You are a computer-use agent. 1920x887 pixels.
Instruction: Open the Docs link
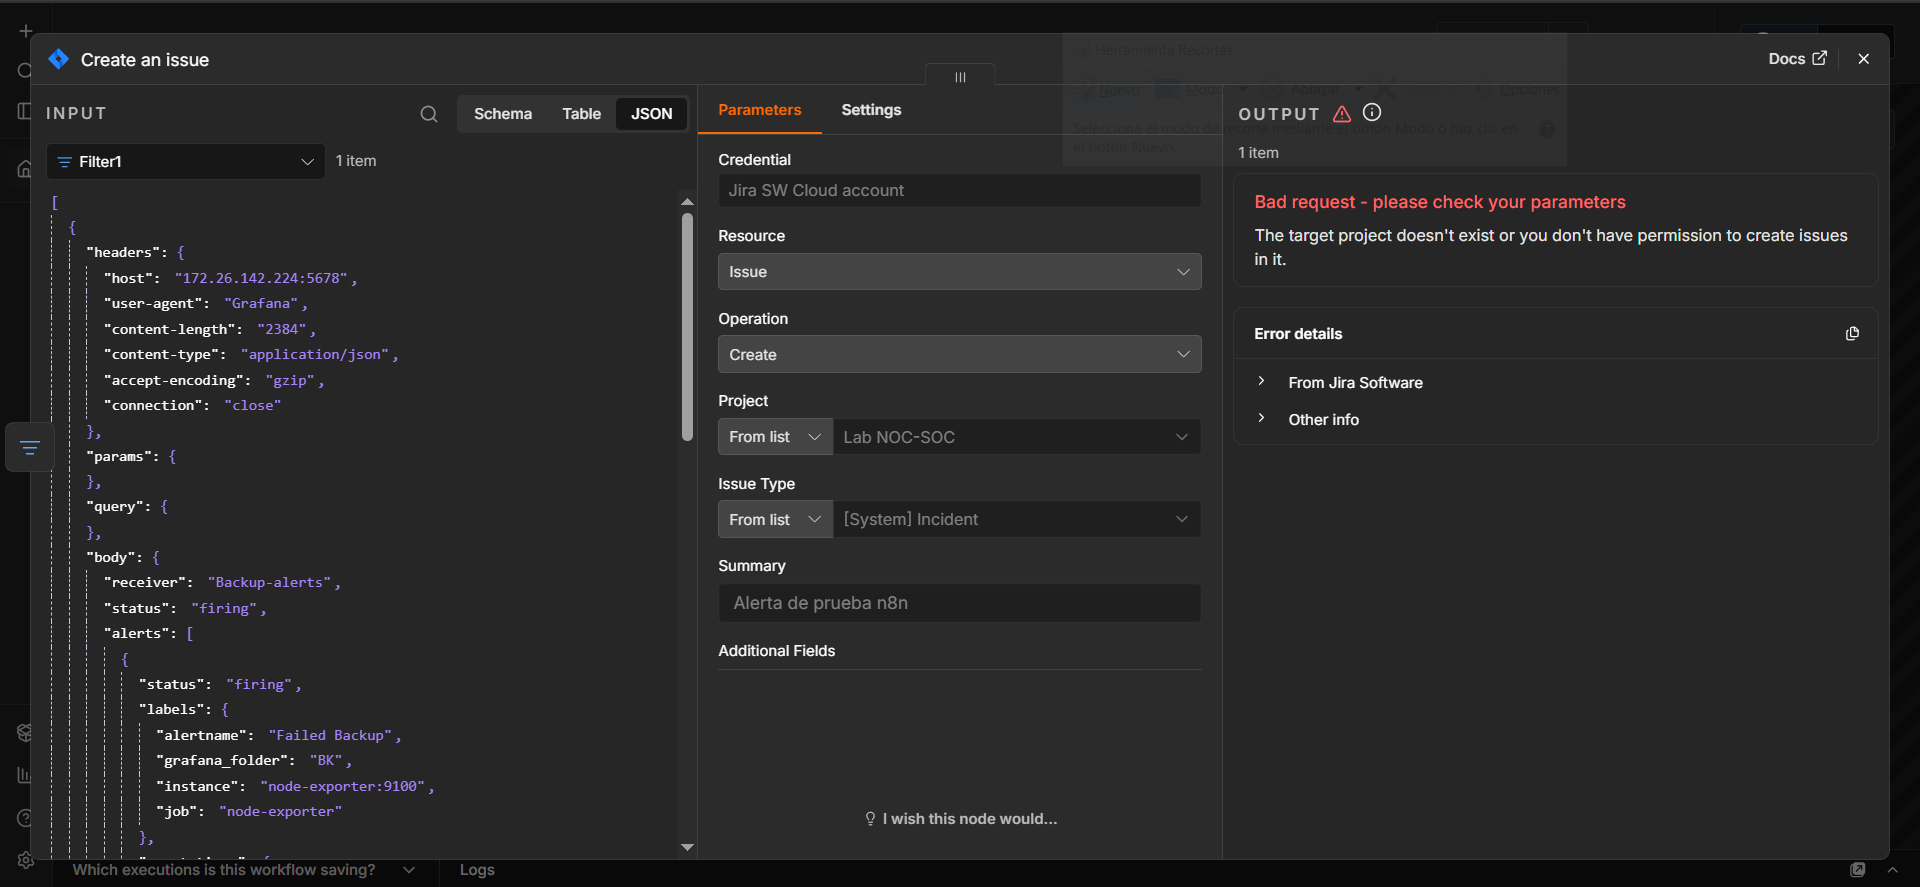click(1797, 59)
